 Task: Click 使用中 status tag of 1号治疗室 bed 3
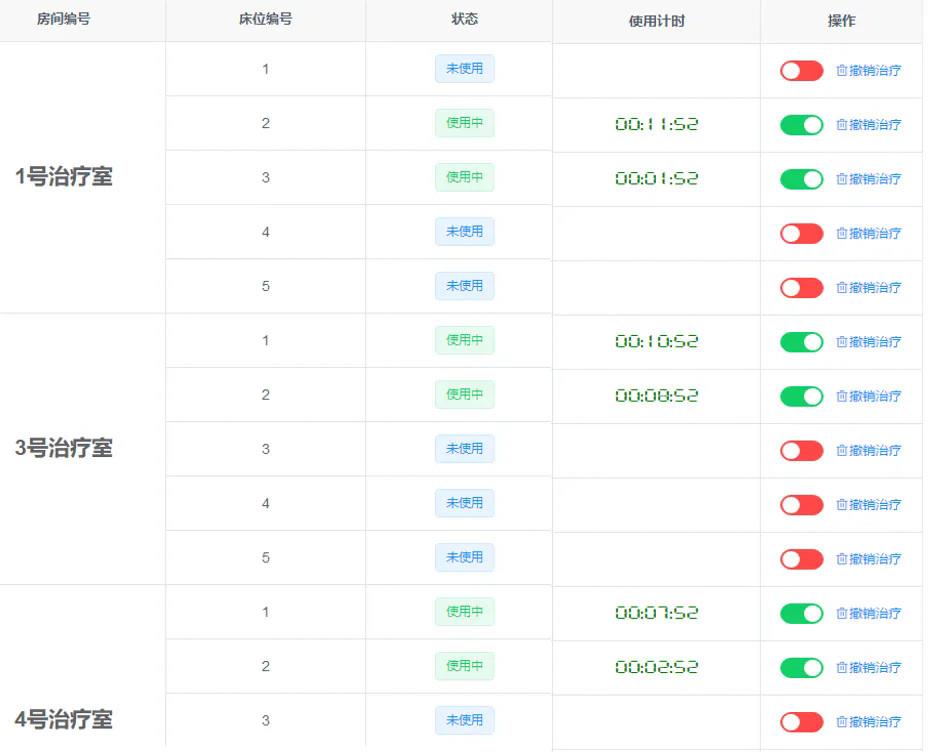click(x=464, y=178)
